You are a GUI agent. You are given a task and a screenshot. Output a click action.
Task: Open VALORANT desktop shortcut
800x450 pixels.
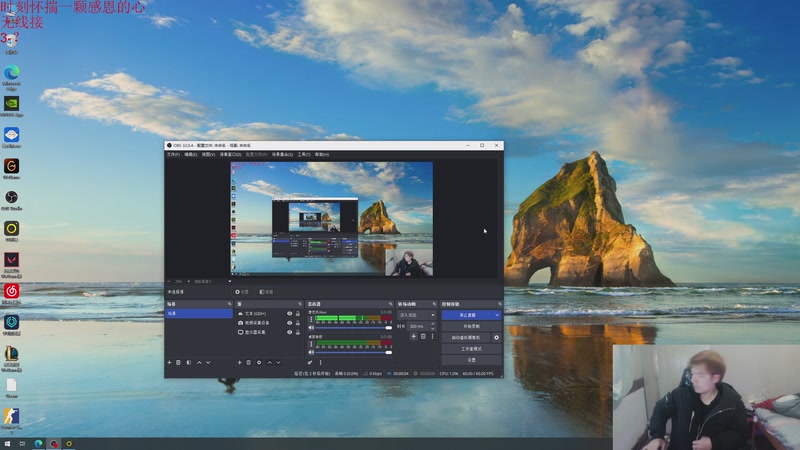point(11,265)
